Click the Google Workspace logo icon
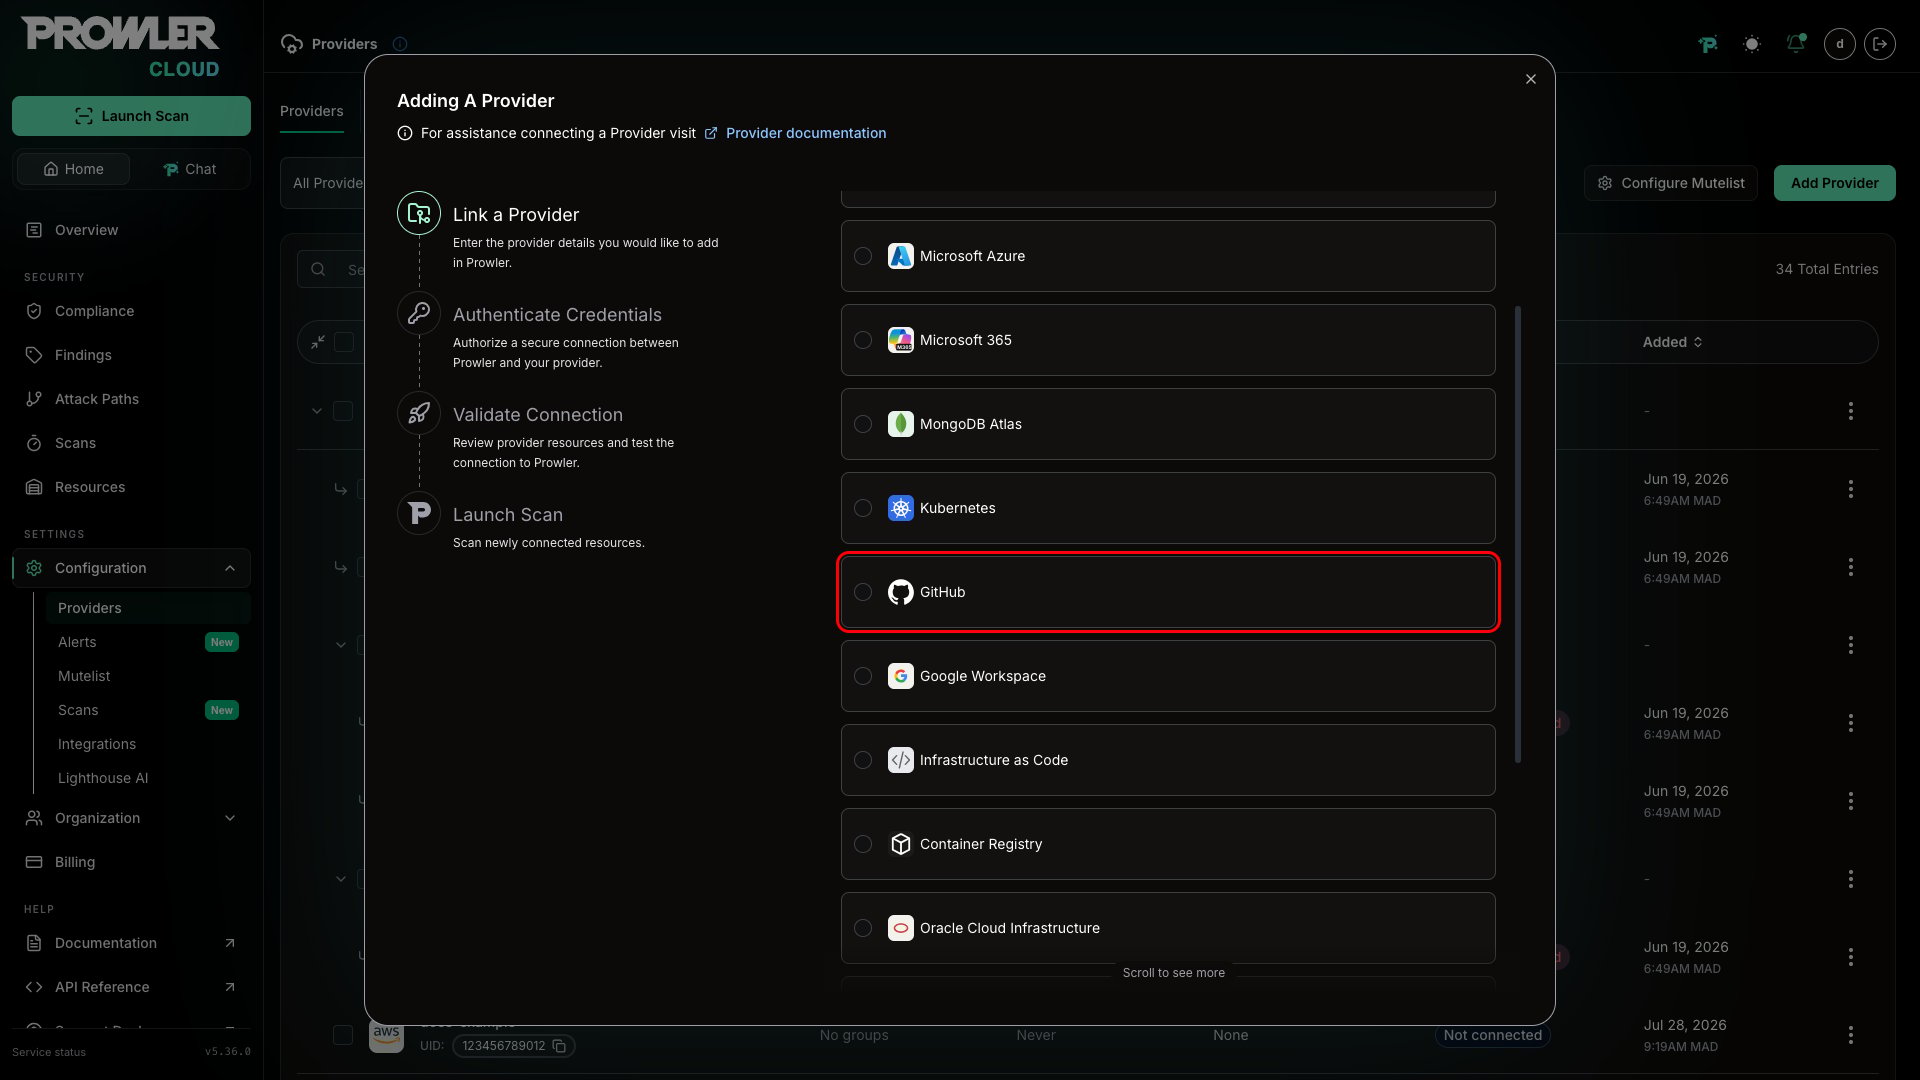The height and width of the screenshot is (1080, 1920). click(901, 676)
